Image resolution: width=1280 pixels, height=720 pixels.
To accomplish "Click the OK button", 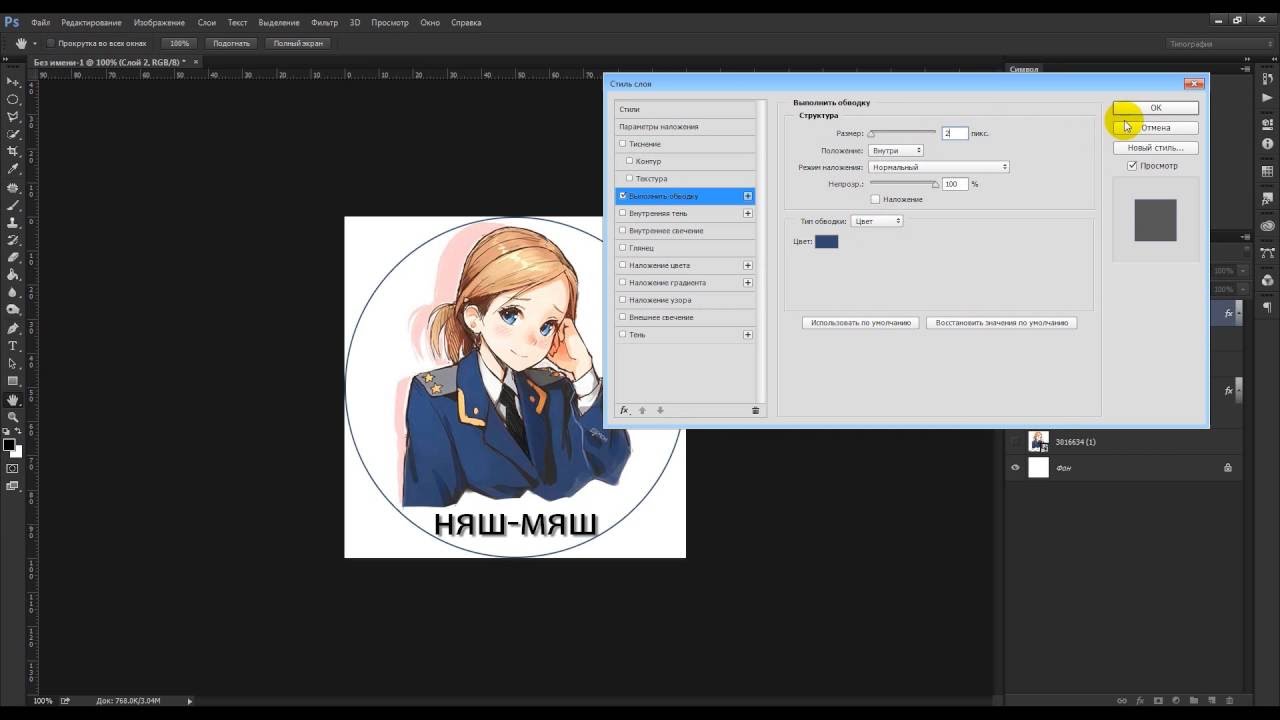I will click(x=1155, y=108).
